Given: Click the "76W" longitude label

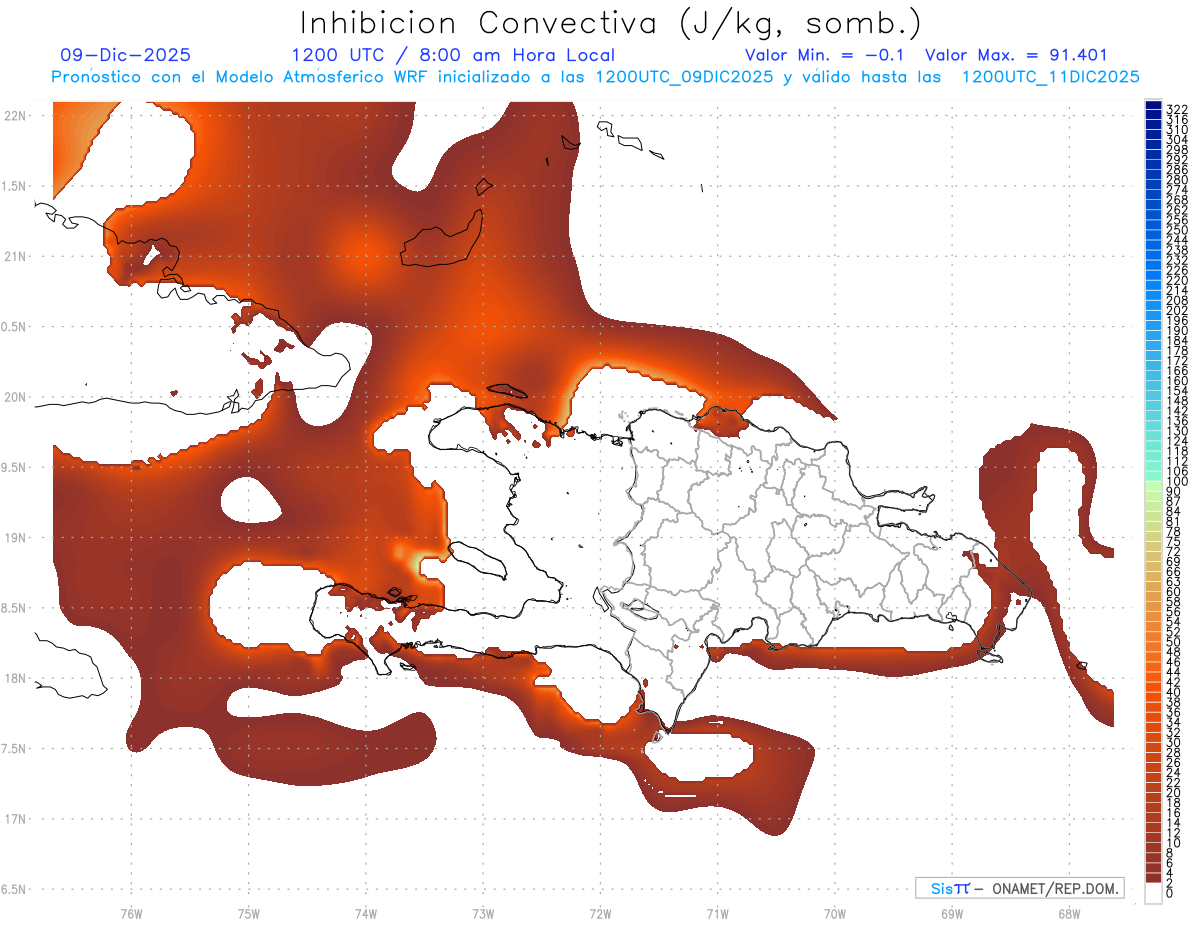Looking at the screenshot, I should pyautogui.click(x=131, y=913).
